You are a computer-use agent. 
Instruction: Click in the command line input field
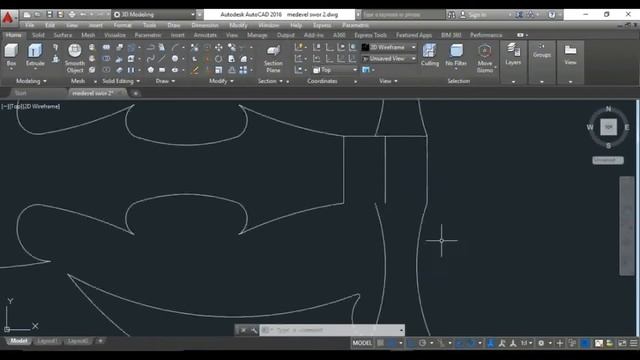point(331,330)
